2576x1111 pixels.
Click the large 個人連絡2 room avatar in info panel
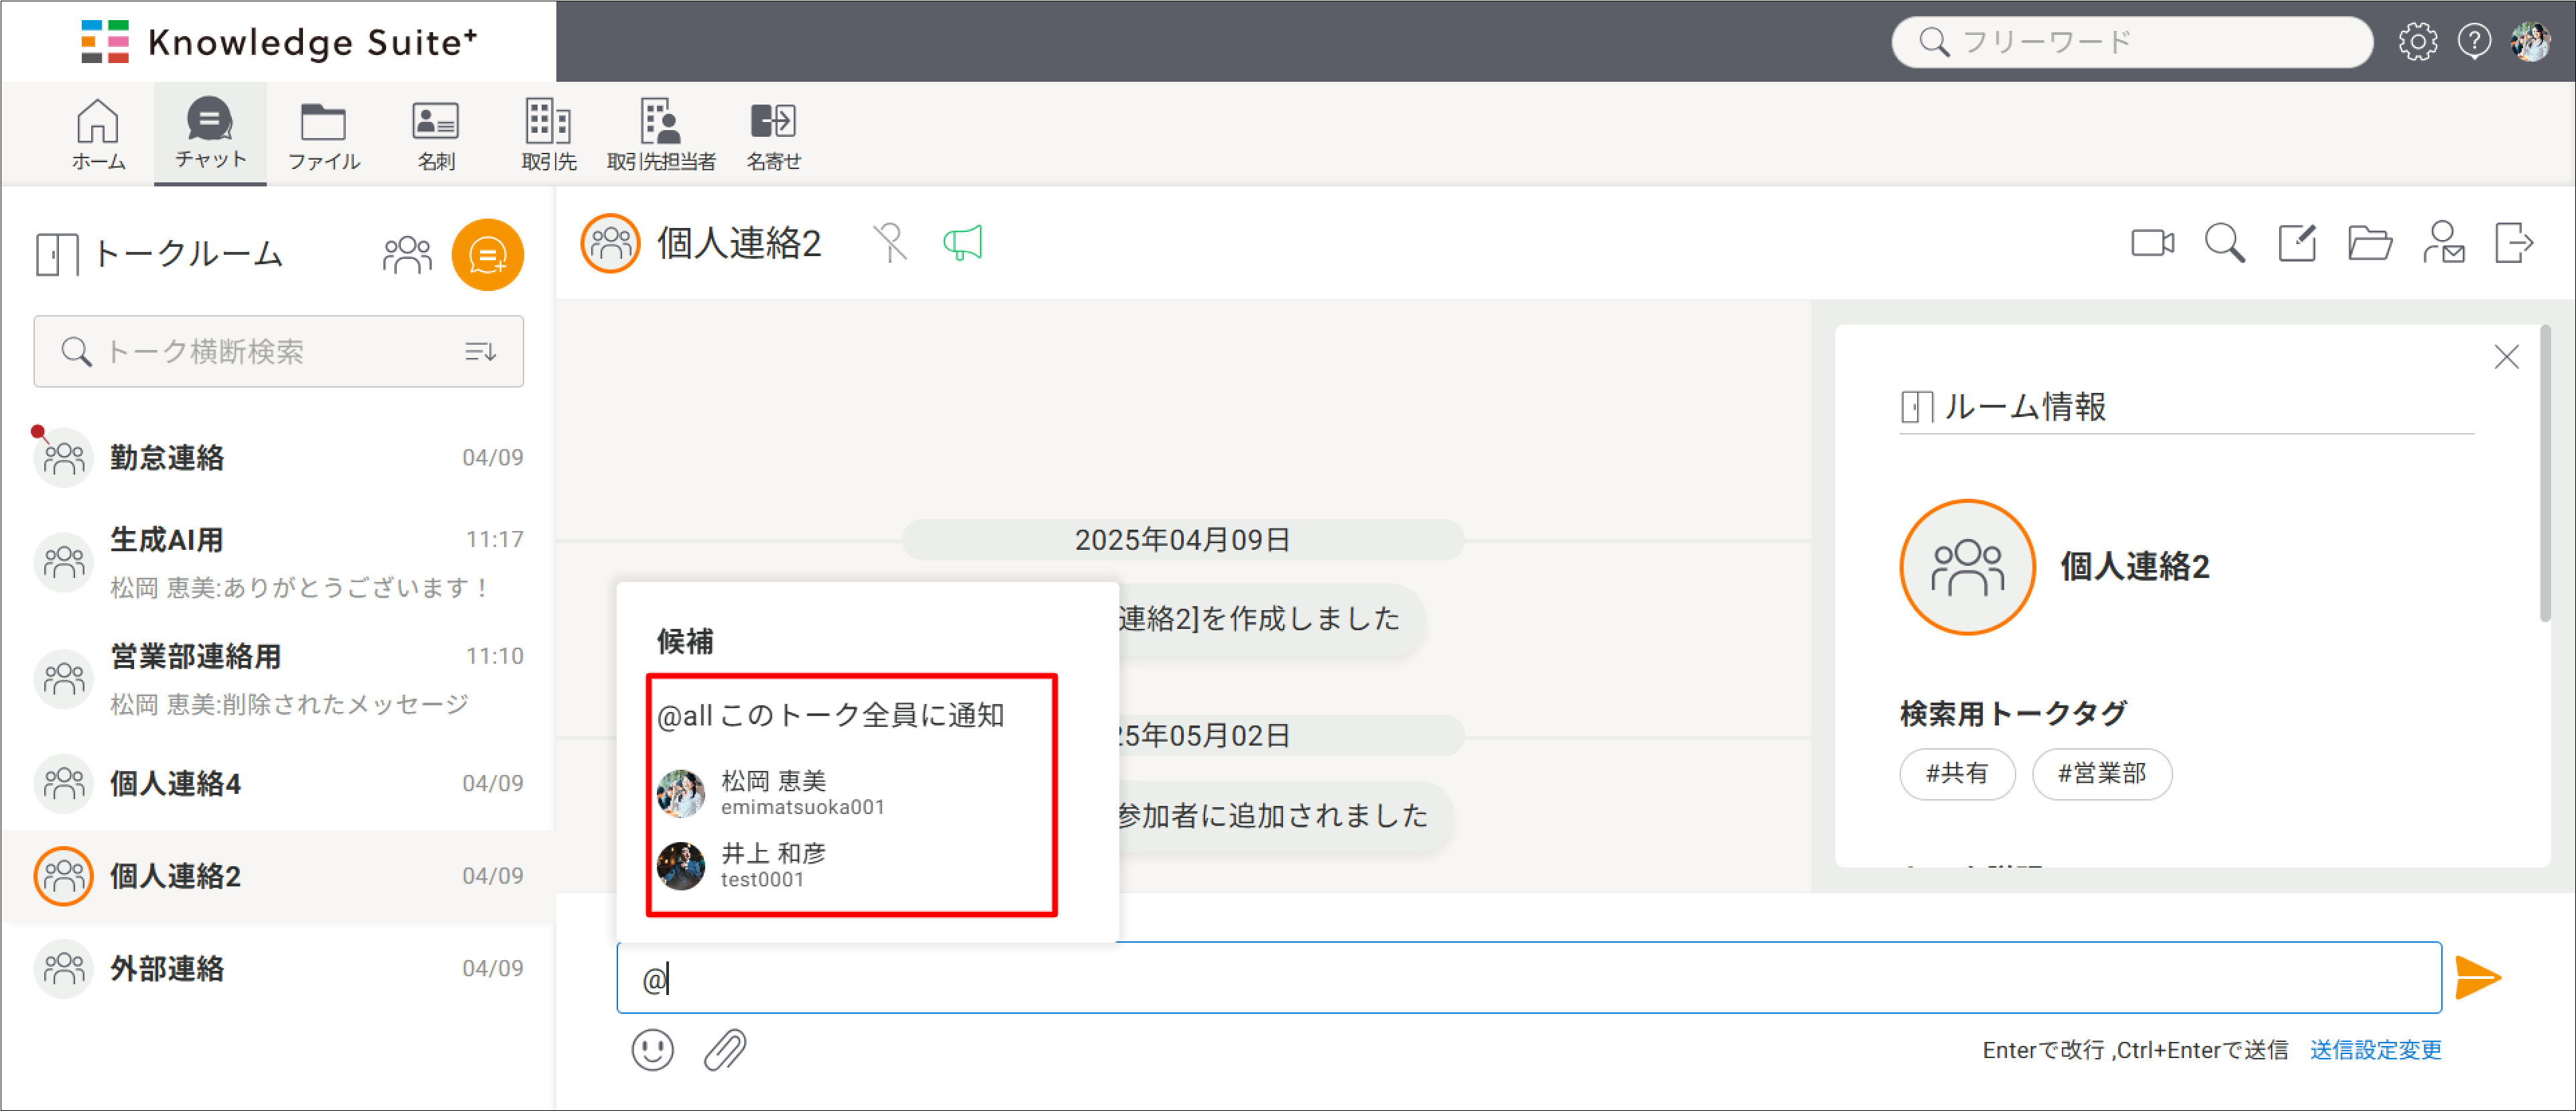coord(1967,567)
